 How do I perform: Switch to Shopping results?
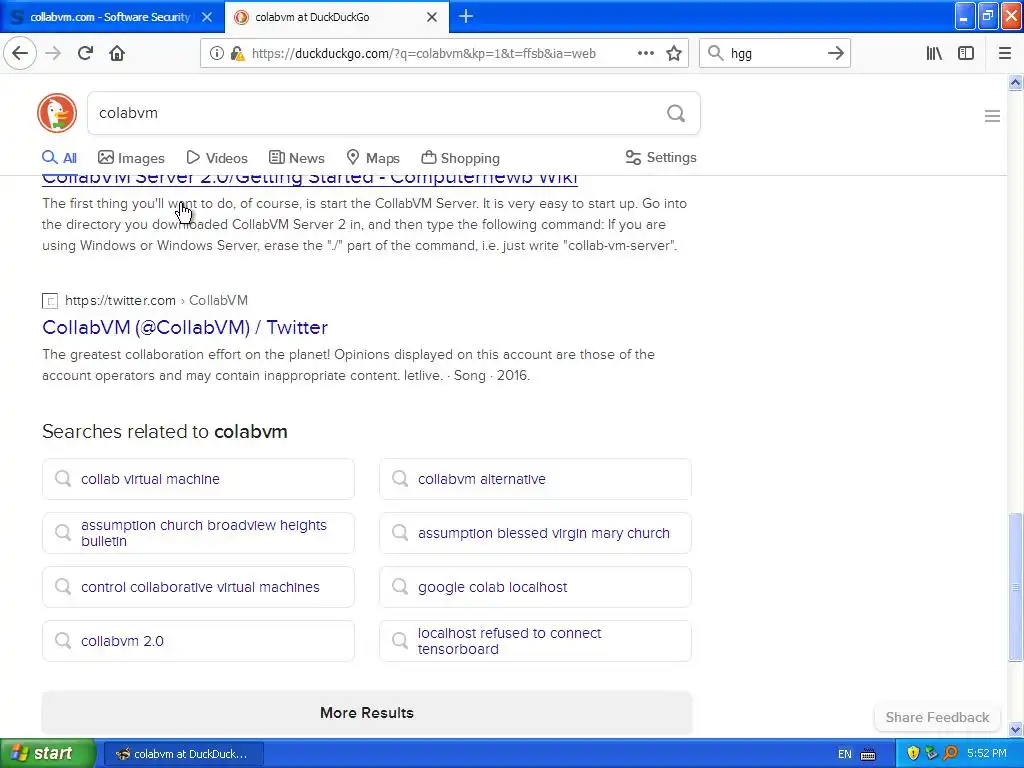(x=460, y=158)
